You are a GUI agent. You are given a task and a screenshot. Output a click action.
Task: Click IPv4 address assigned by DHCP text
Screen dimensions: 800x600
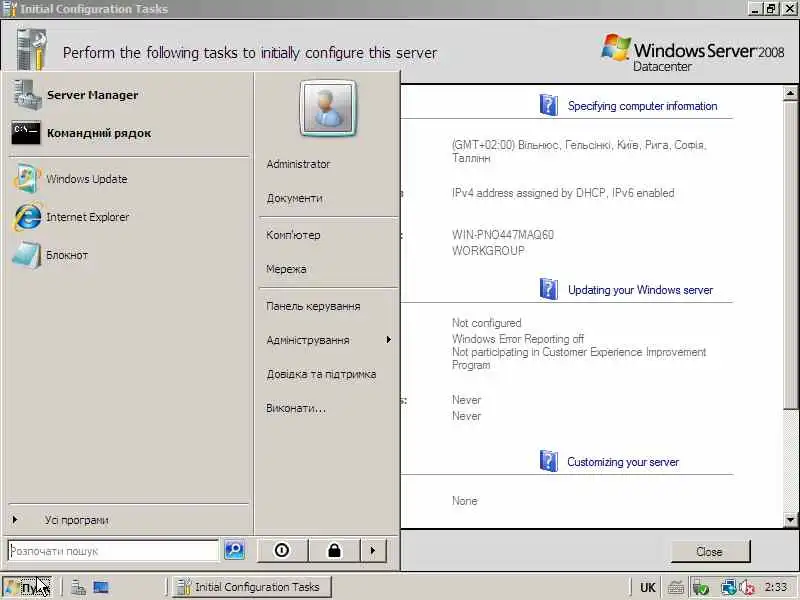point(563,193)
